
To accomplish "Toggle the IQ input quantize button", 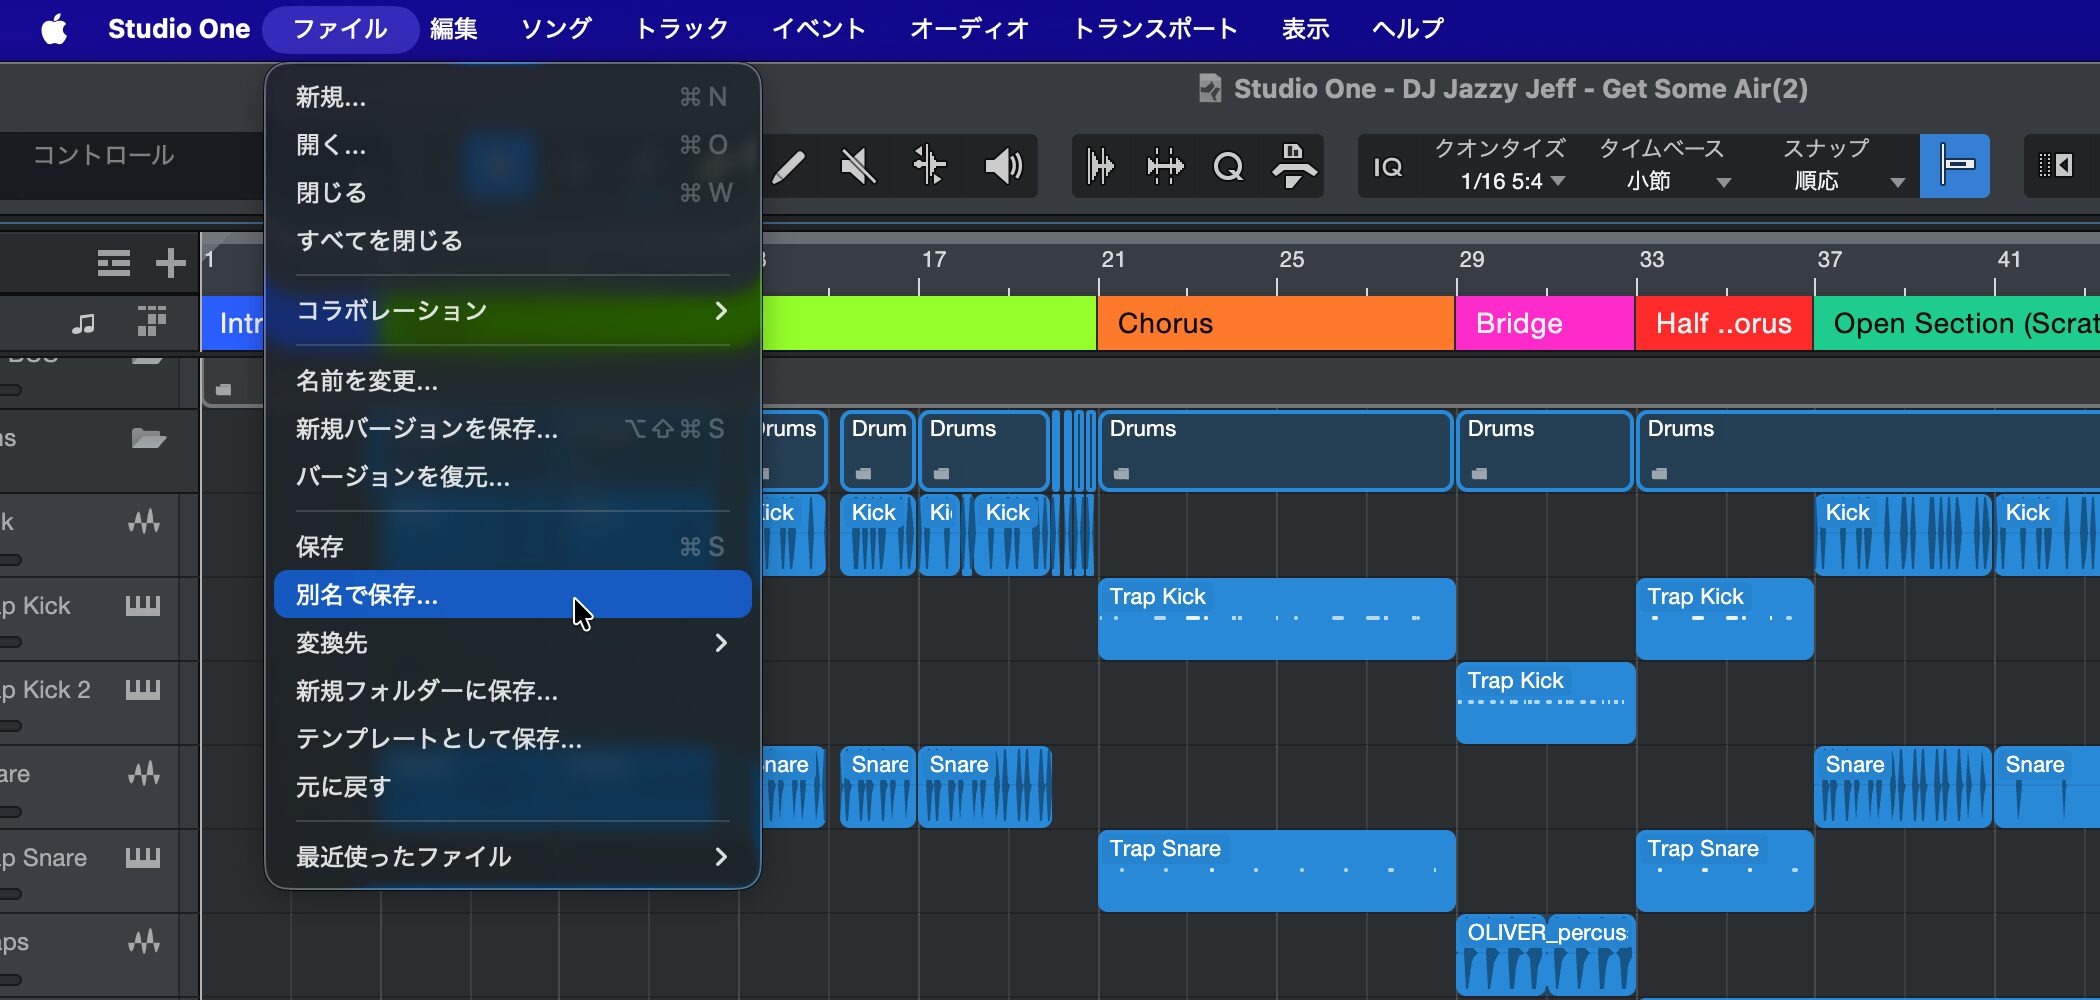I will point(1387,167).
